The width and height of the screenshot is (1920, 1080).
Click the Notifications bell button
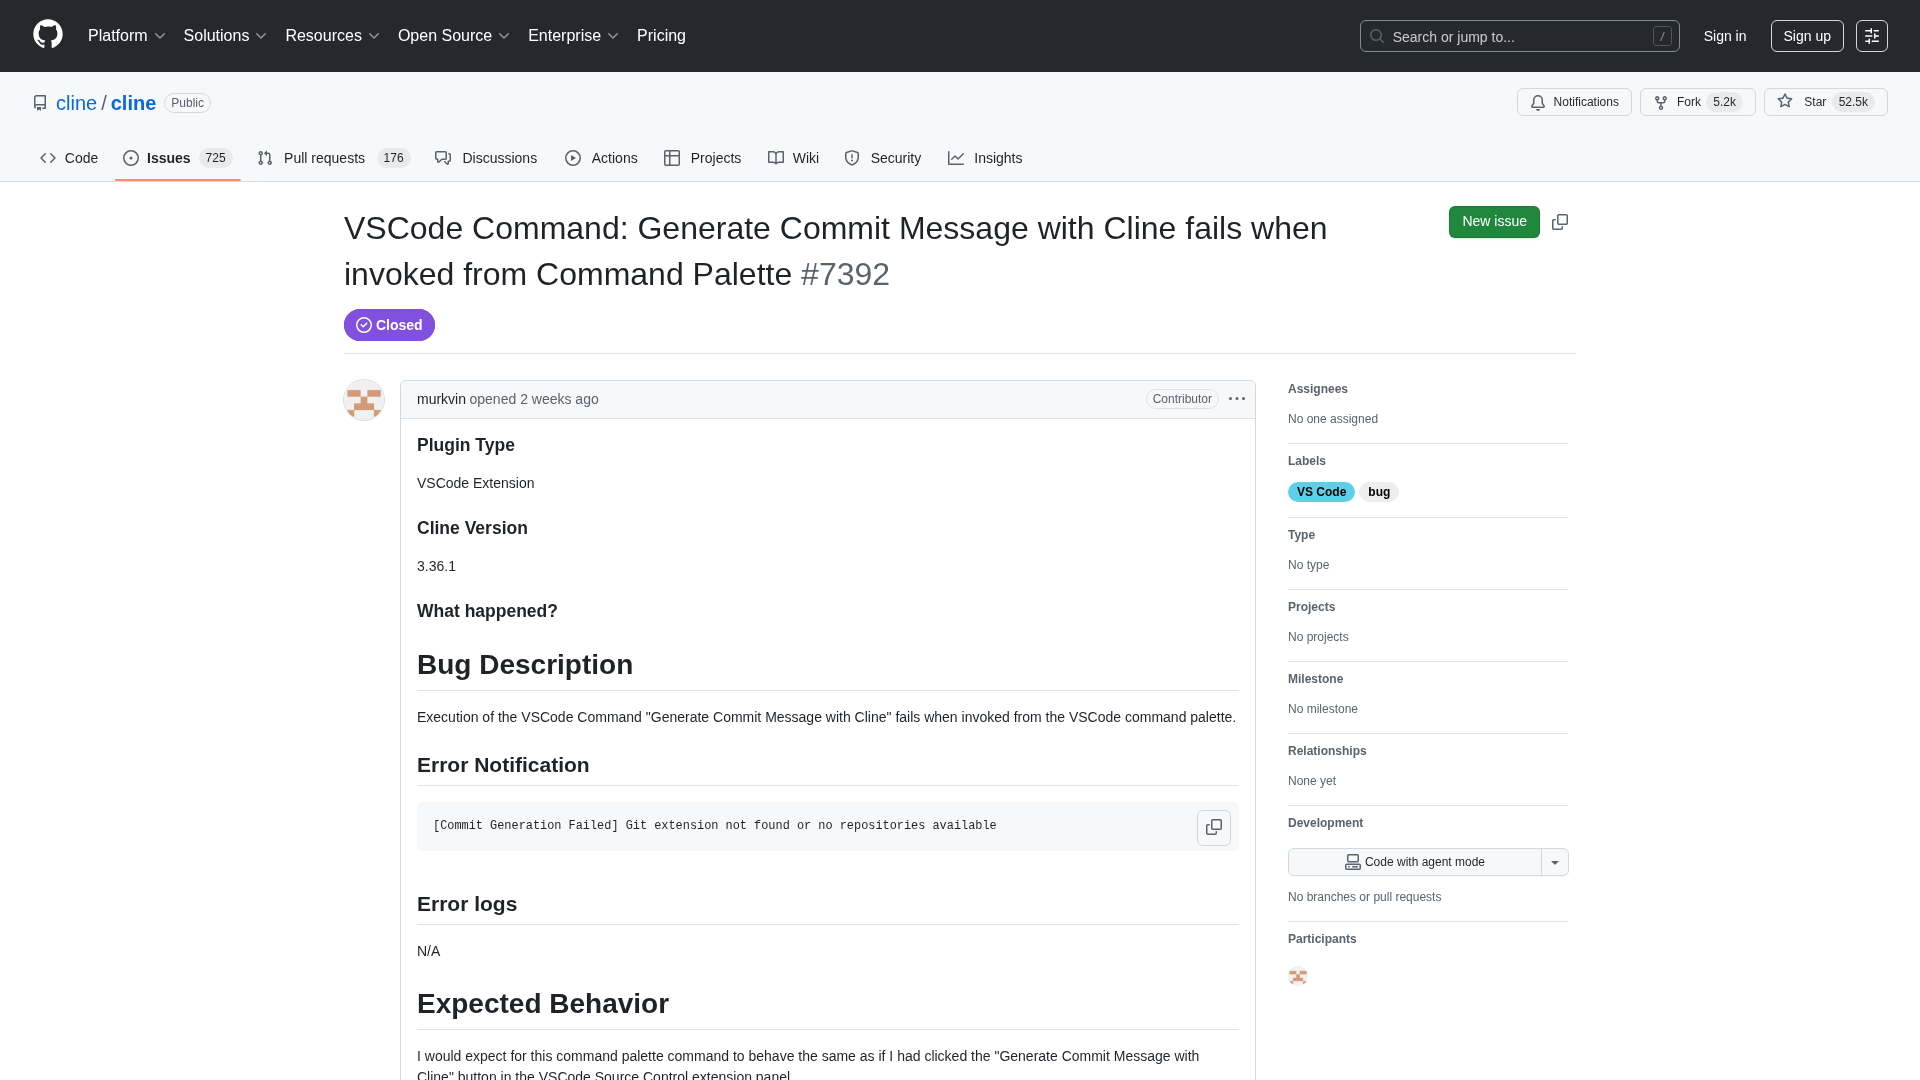[x=1574, y=102]
